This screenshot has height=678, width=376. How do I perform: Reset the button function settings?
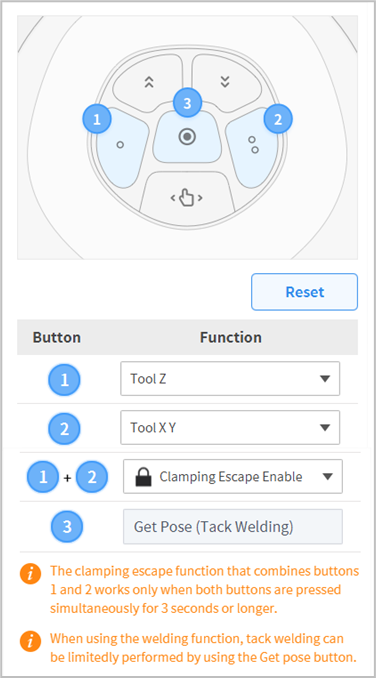pyautogui.click(x=305, y=292)
